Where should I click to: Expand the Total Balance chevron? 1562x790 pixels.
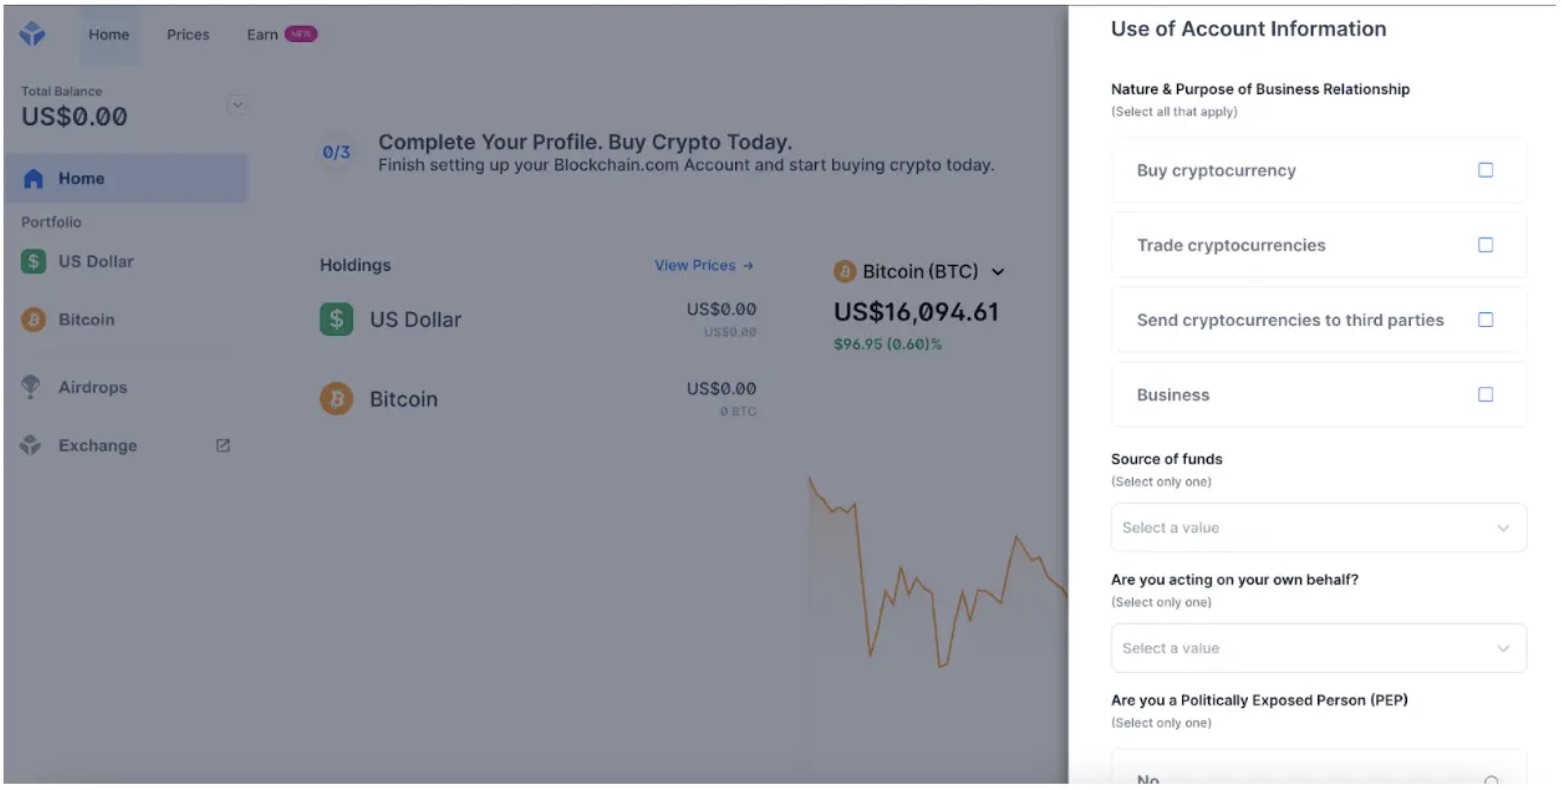coord(238,104)
